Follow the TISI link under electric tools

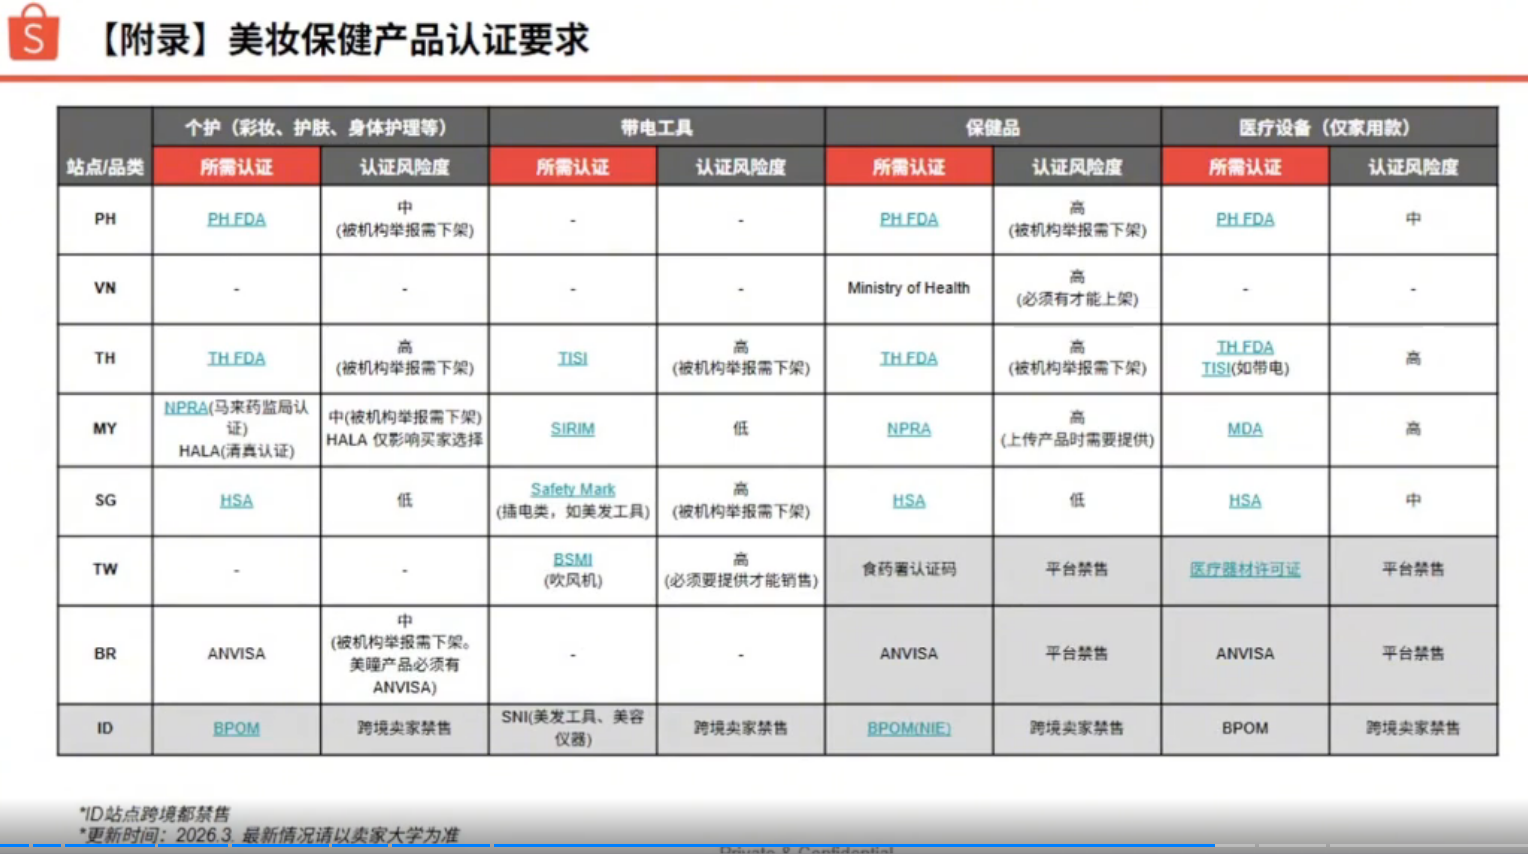point(573,358)
